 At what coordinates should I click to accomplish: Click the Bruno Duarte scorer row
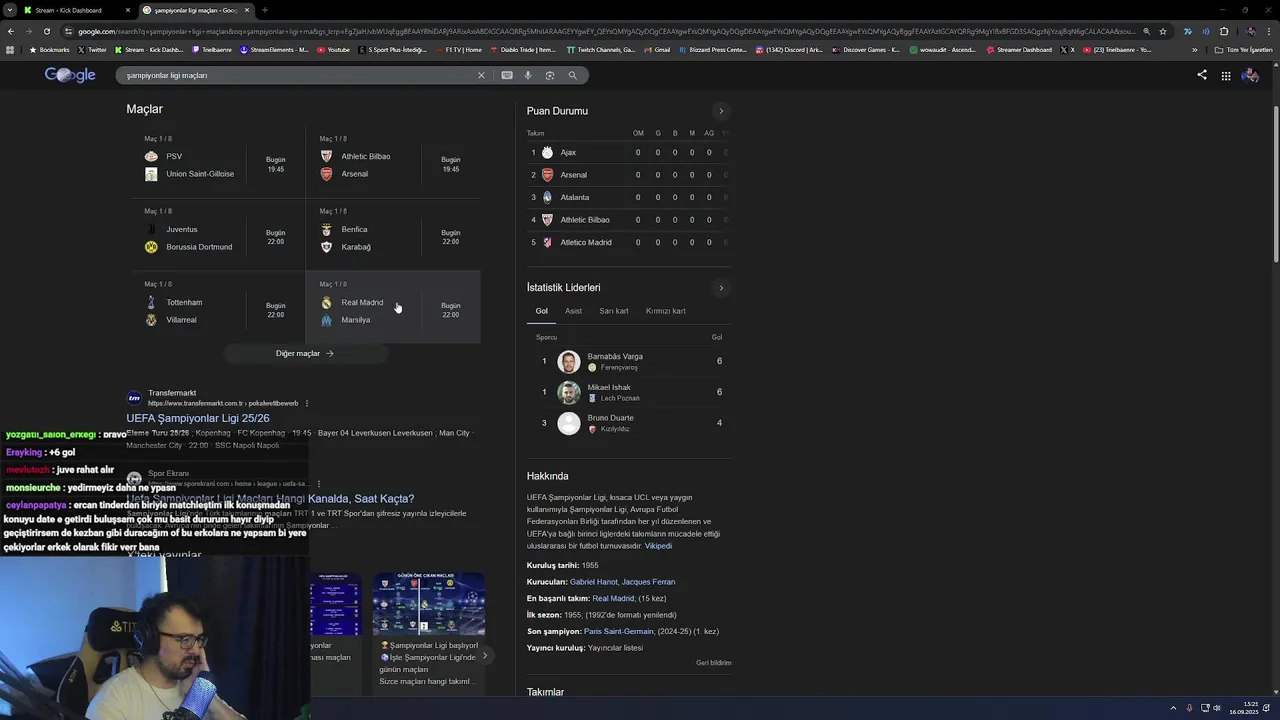[628, 423]
